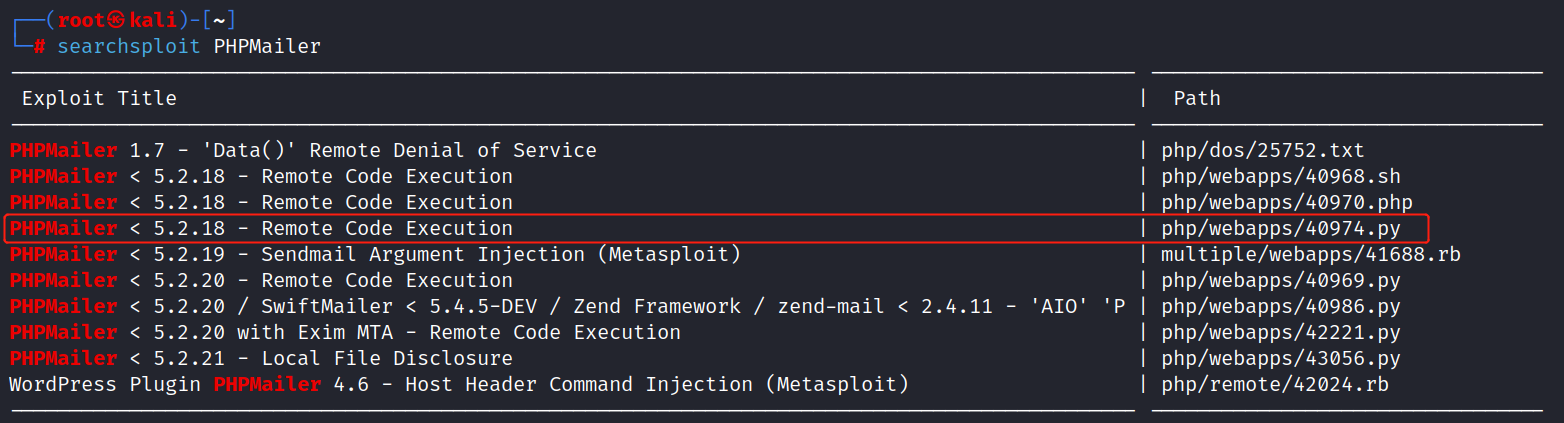Image resolution: width=1564 pixels, height=423 pixels.
Task: Click the WordPress Plugin Host Header Command Injection title
Action: pyautogui.click(x=458, y=385)
